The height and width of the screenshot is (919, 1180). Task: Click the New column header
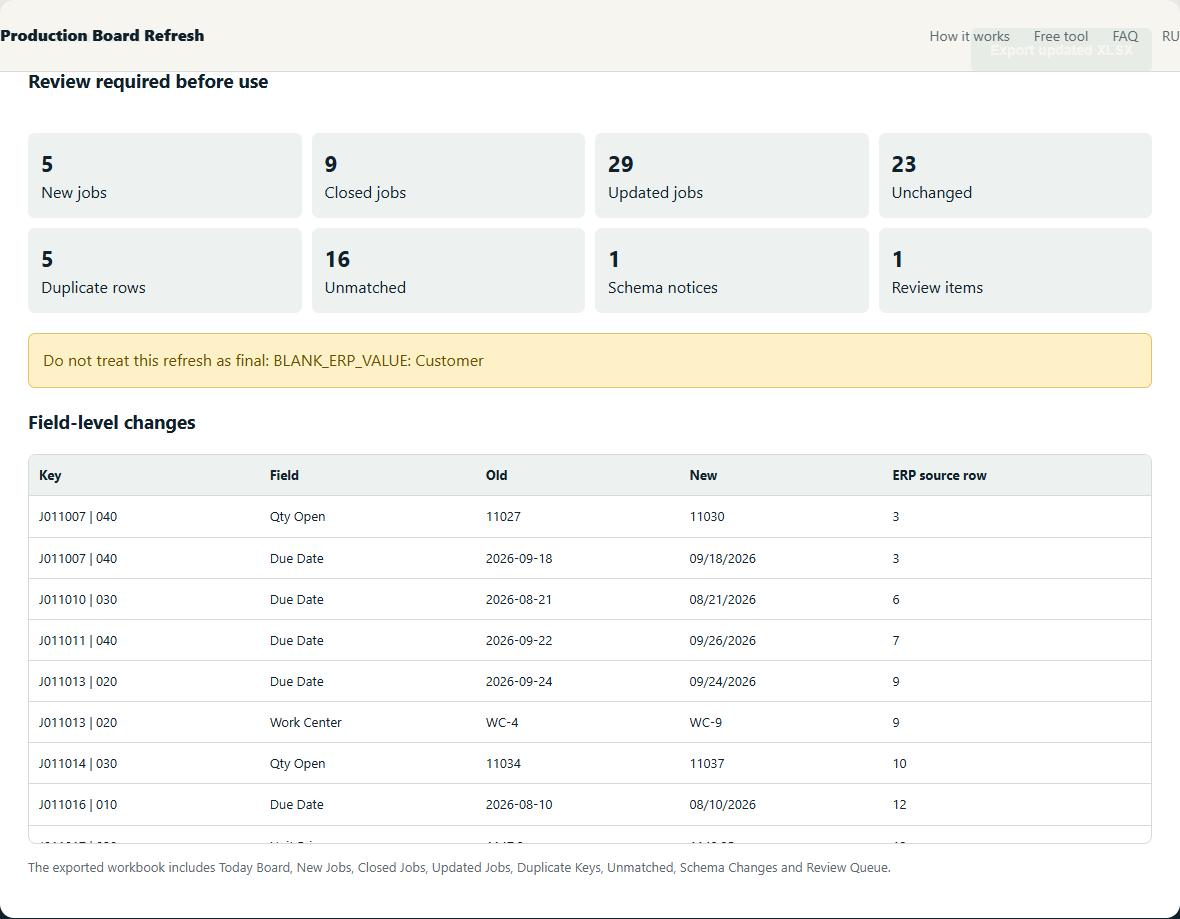pos(703,475)
